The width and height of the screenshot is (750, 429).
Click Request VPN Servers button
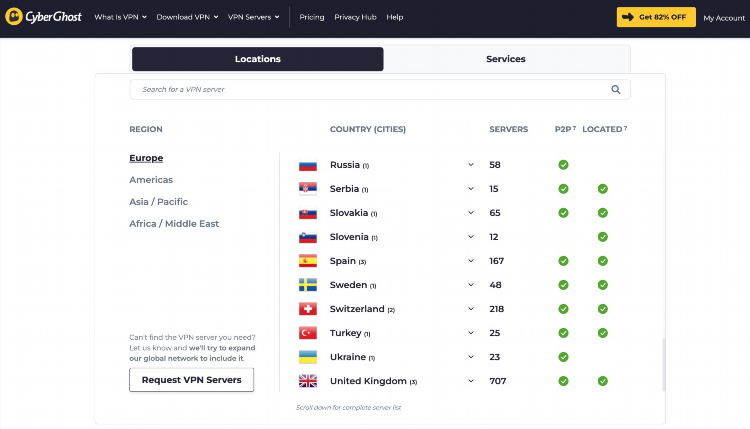click(x=191, y=380)
